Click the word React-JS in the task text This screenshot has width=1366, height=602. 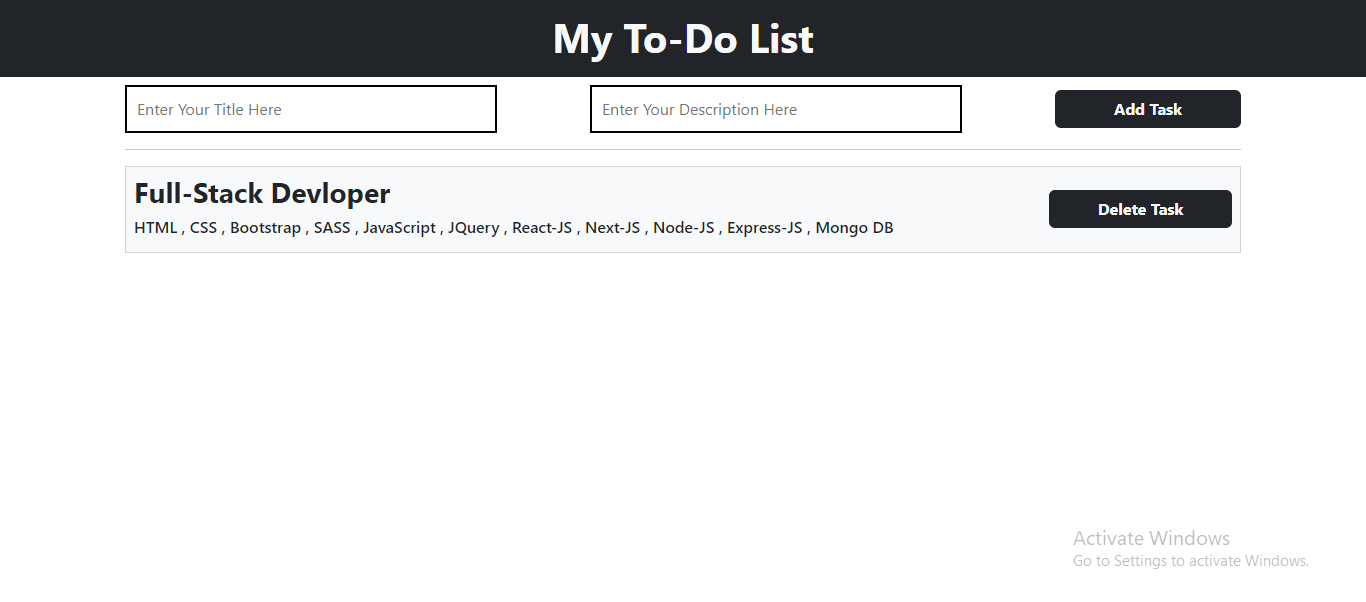click(x=542, y=227)
